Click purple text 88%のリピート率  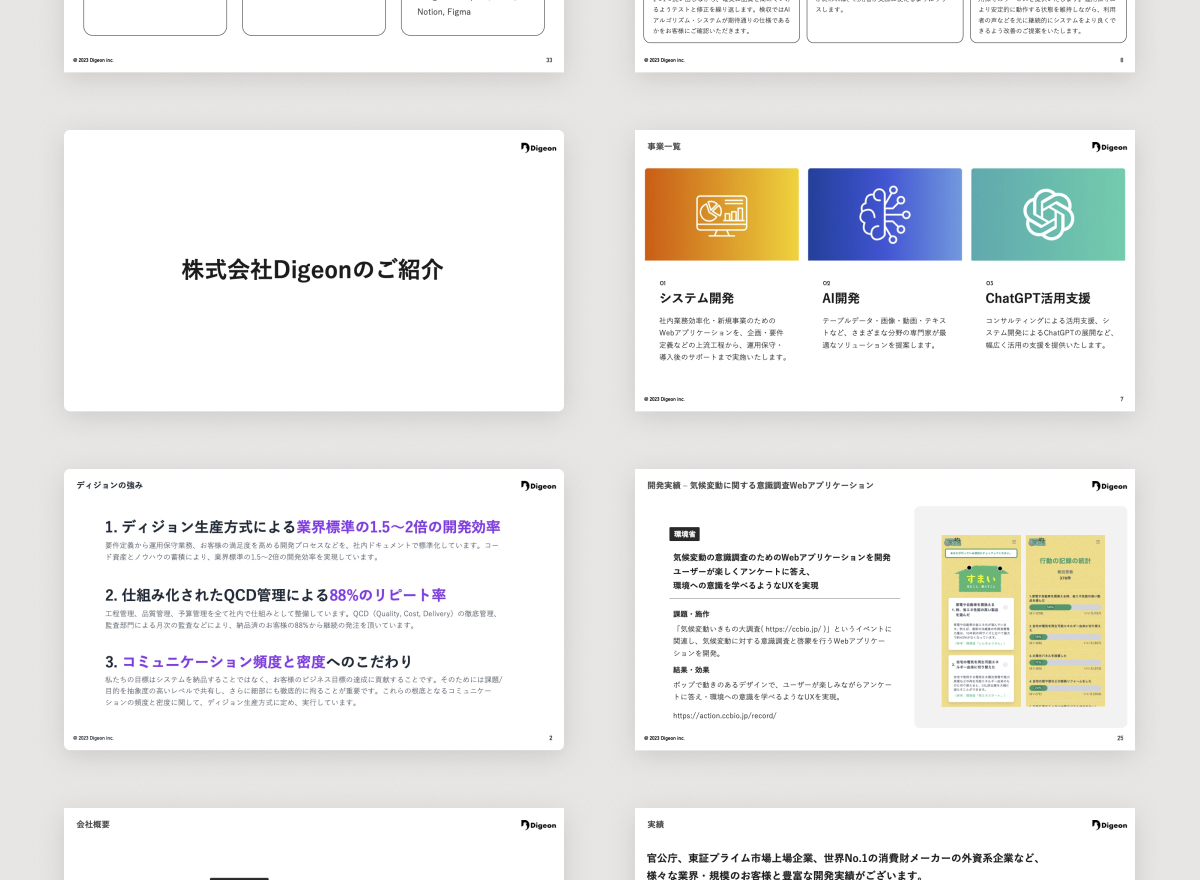click(387, 594)
